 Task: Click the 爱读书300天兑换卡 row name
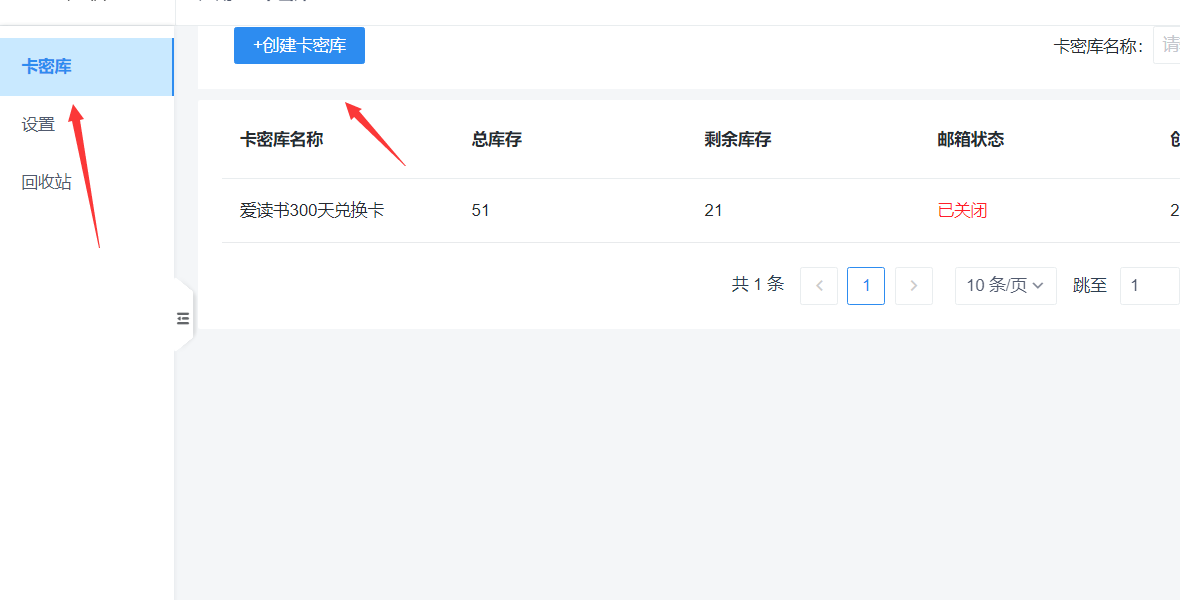[x=312, y=211]
